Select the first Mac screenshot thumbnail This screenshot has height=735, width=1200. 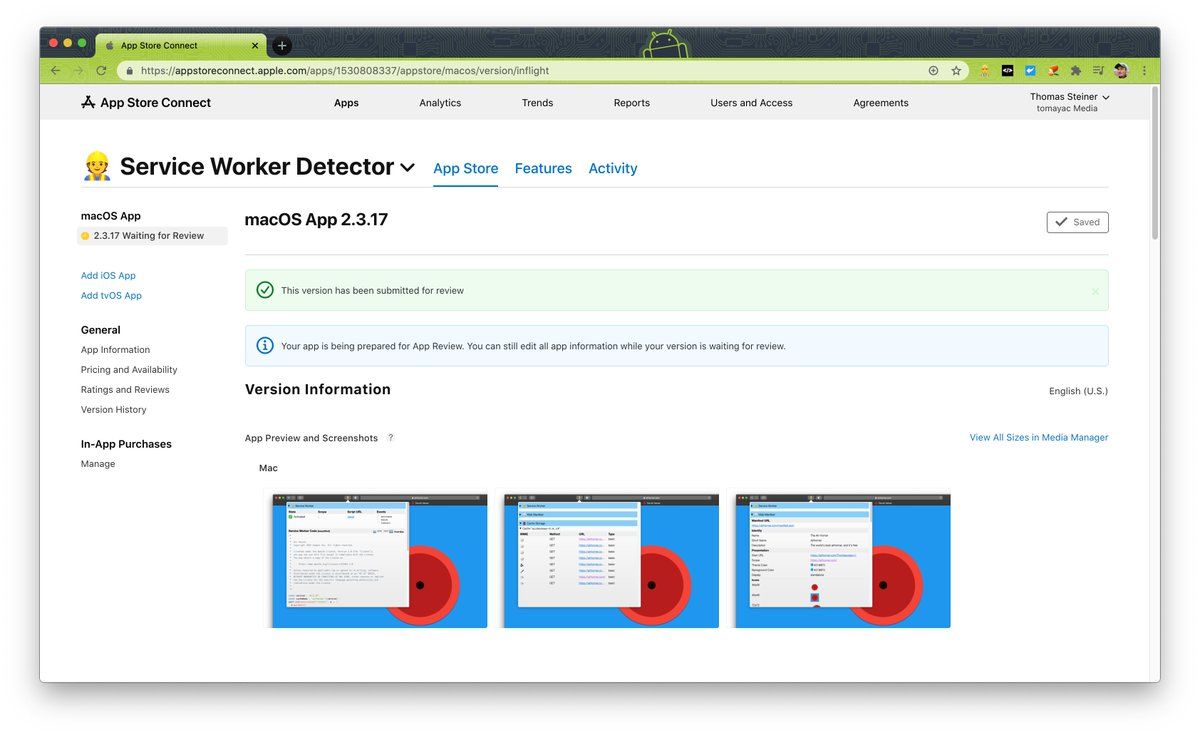380,560
